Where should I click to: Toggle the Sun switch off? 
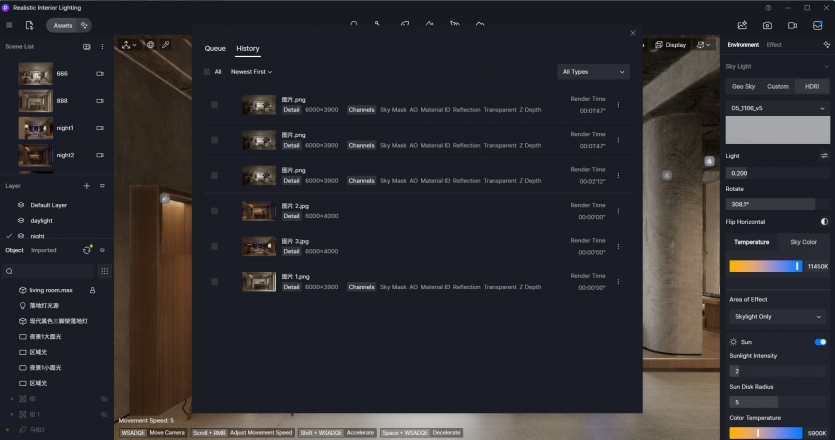(x=820, y=342)
